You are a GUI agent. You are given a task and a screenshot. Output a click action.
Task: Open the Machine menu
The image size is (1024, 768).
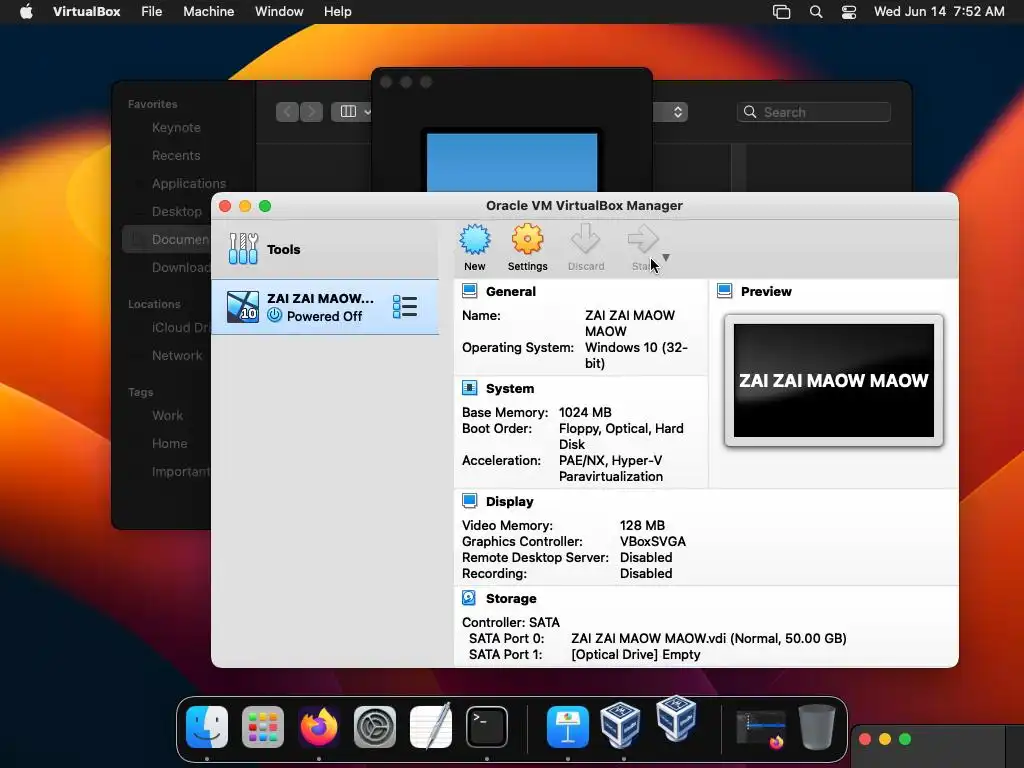point(208,12)
